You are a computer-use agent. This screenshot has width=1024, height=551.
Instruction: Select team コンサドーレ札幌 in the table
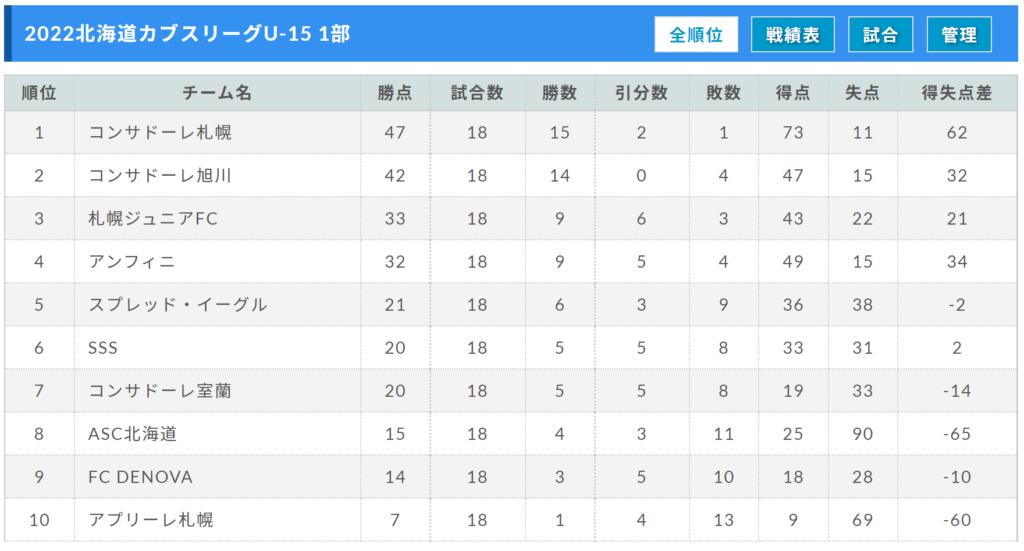(x=160, y=132)
